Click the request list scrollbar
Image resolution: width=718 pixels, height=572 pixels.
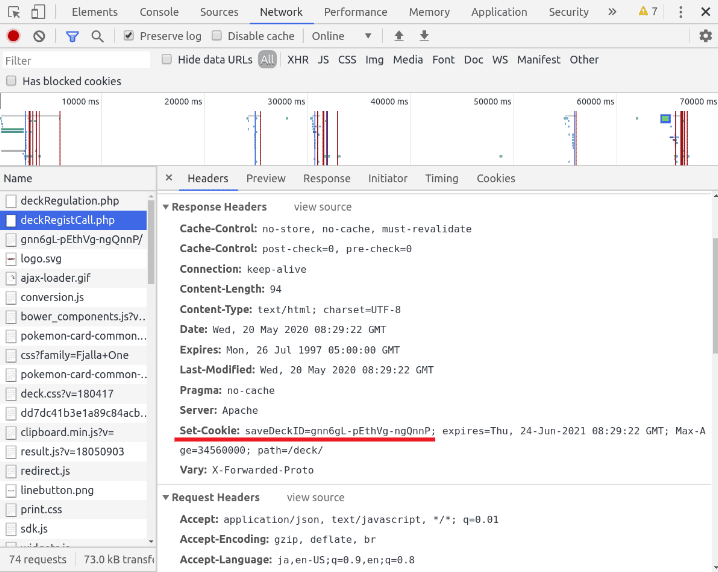151,243
